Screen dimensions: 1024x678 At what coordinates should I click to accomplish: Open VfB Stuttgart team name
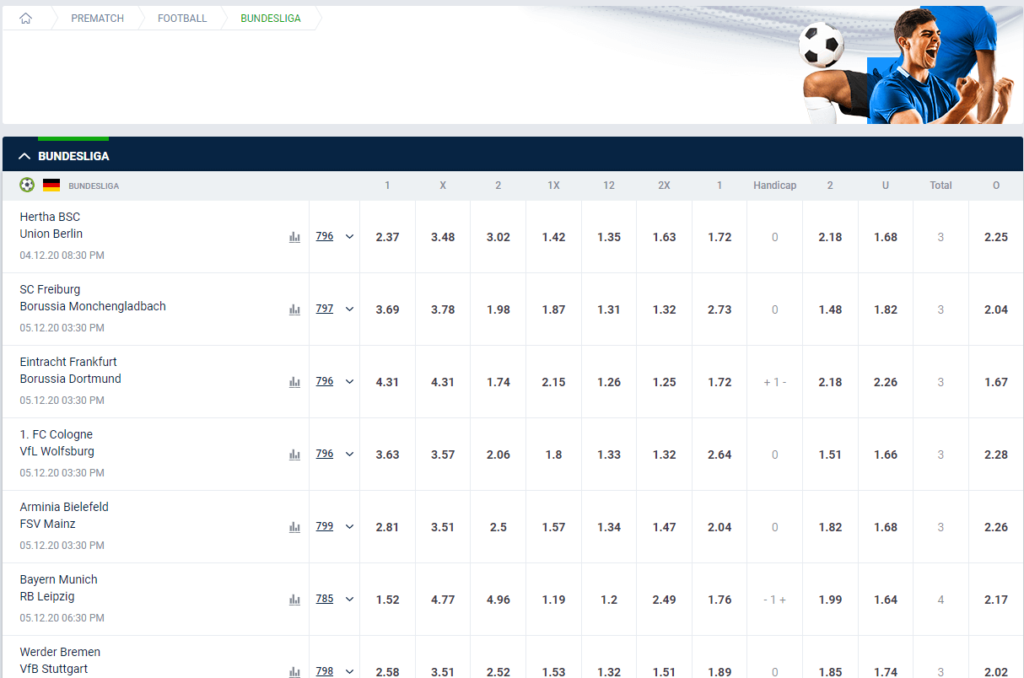[x=54, y=669]
